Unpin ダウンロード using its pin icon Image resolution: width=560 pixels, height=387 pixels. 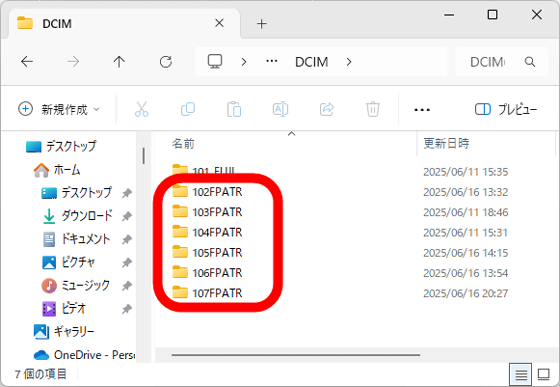(x=127, y=216)
